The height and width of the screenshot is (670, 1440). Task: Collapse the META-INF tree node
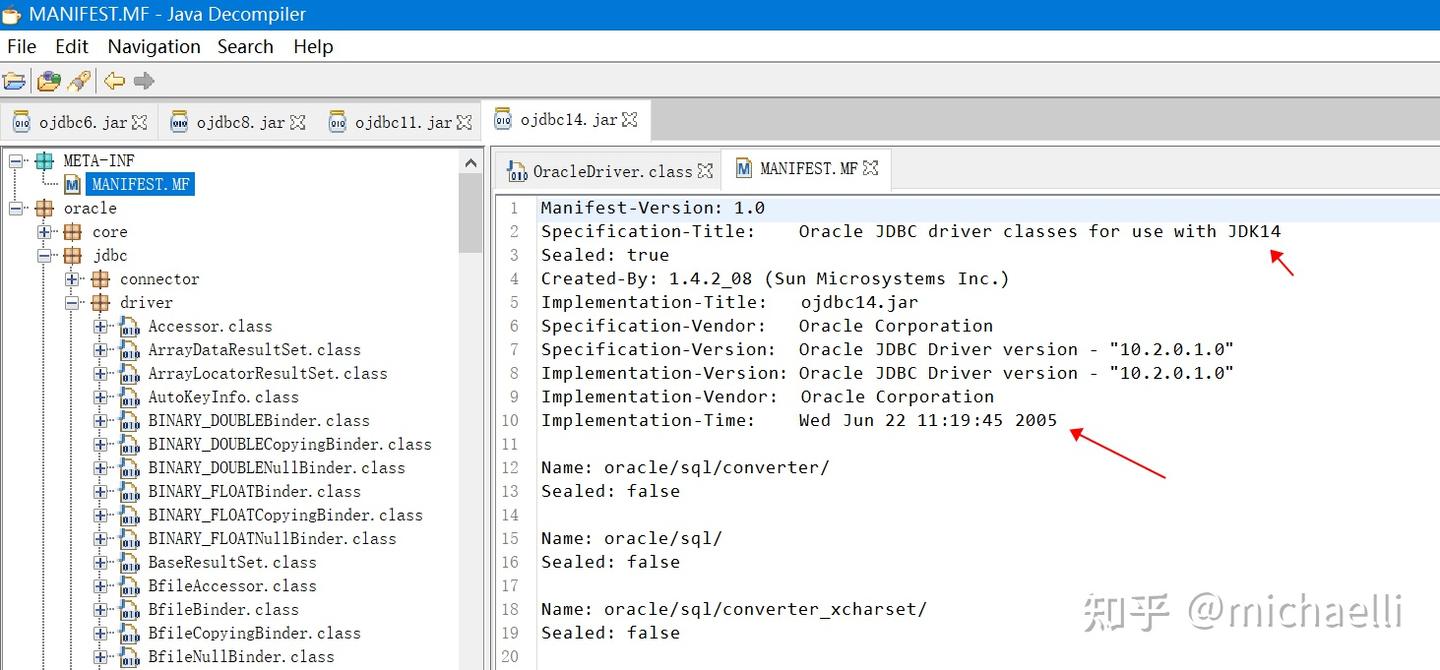pos(14,160)
